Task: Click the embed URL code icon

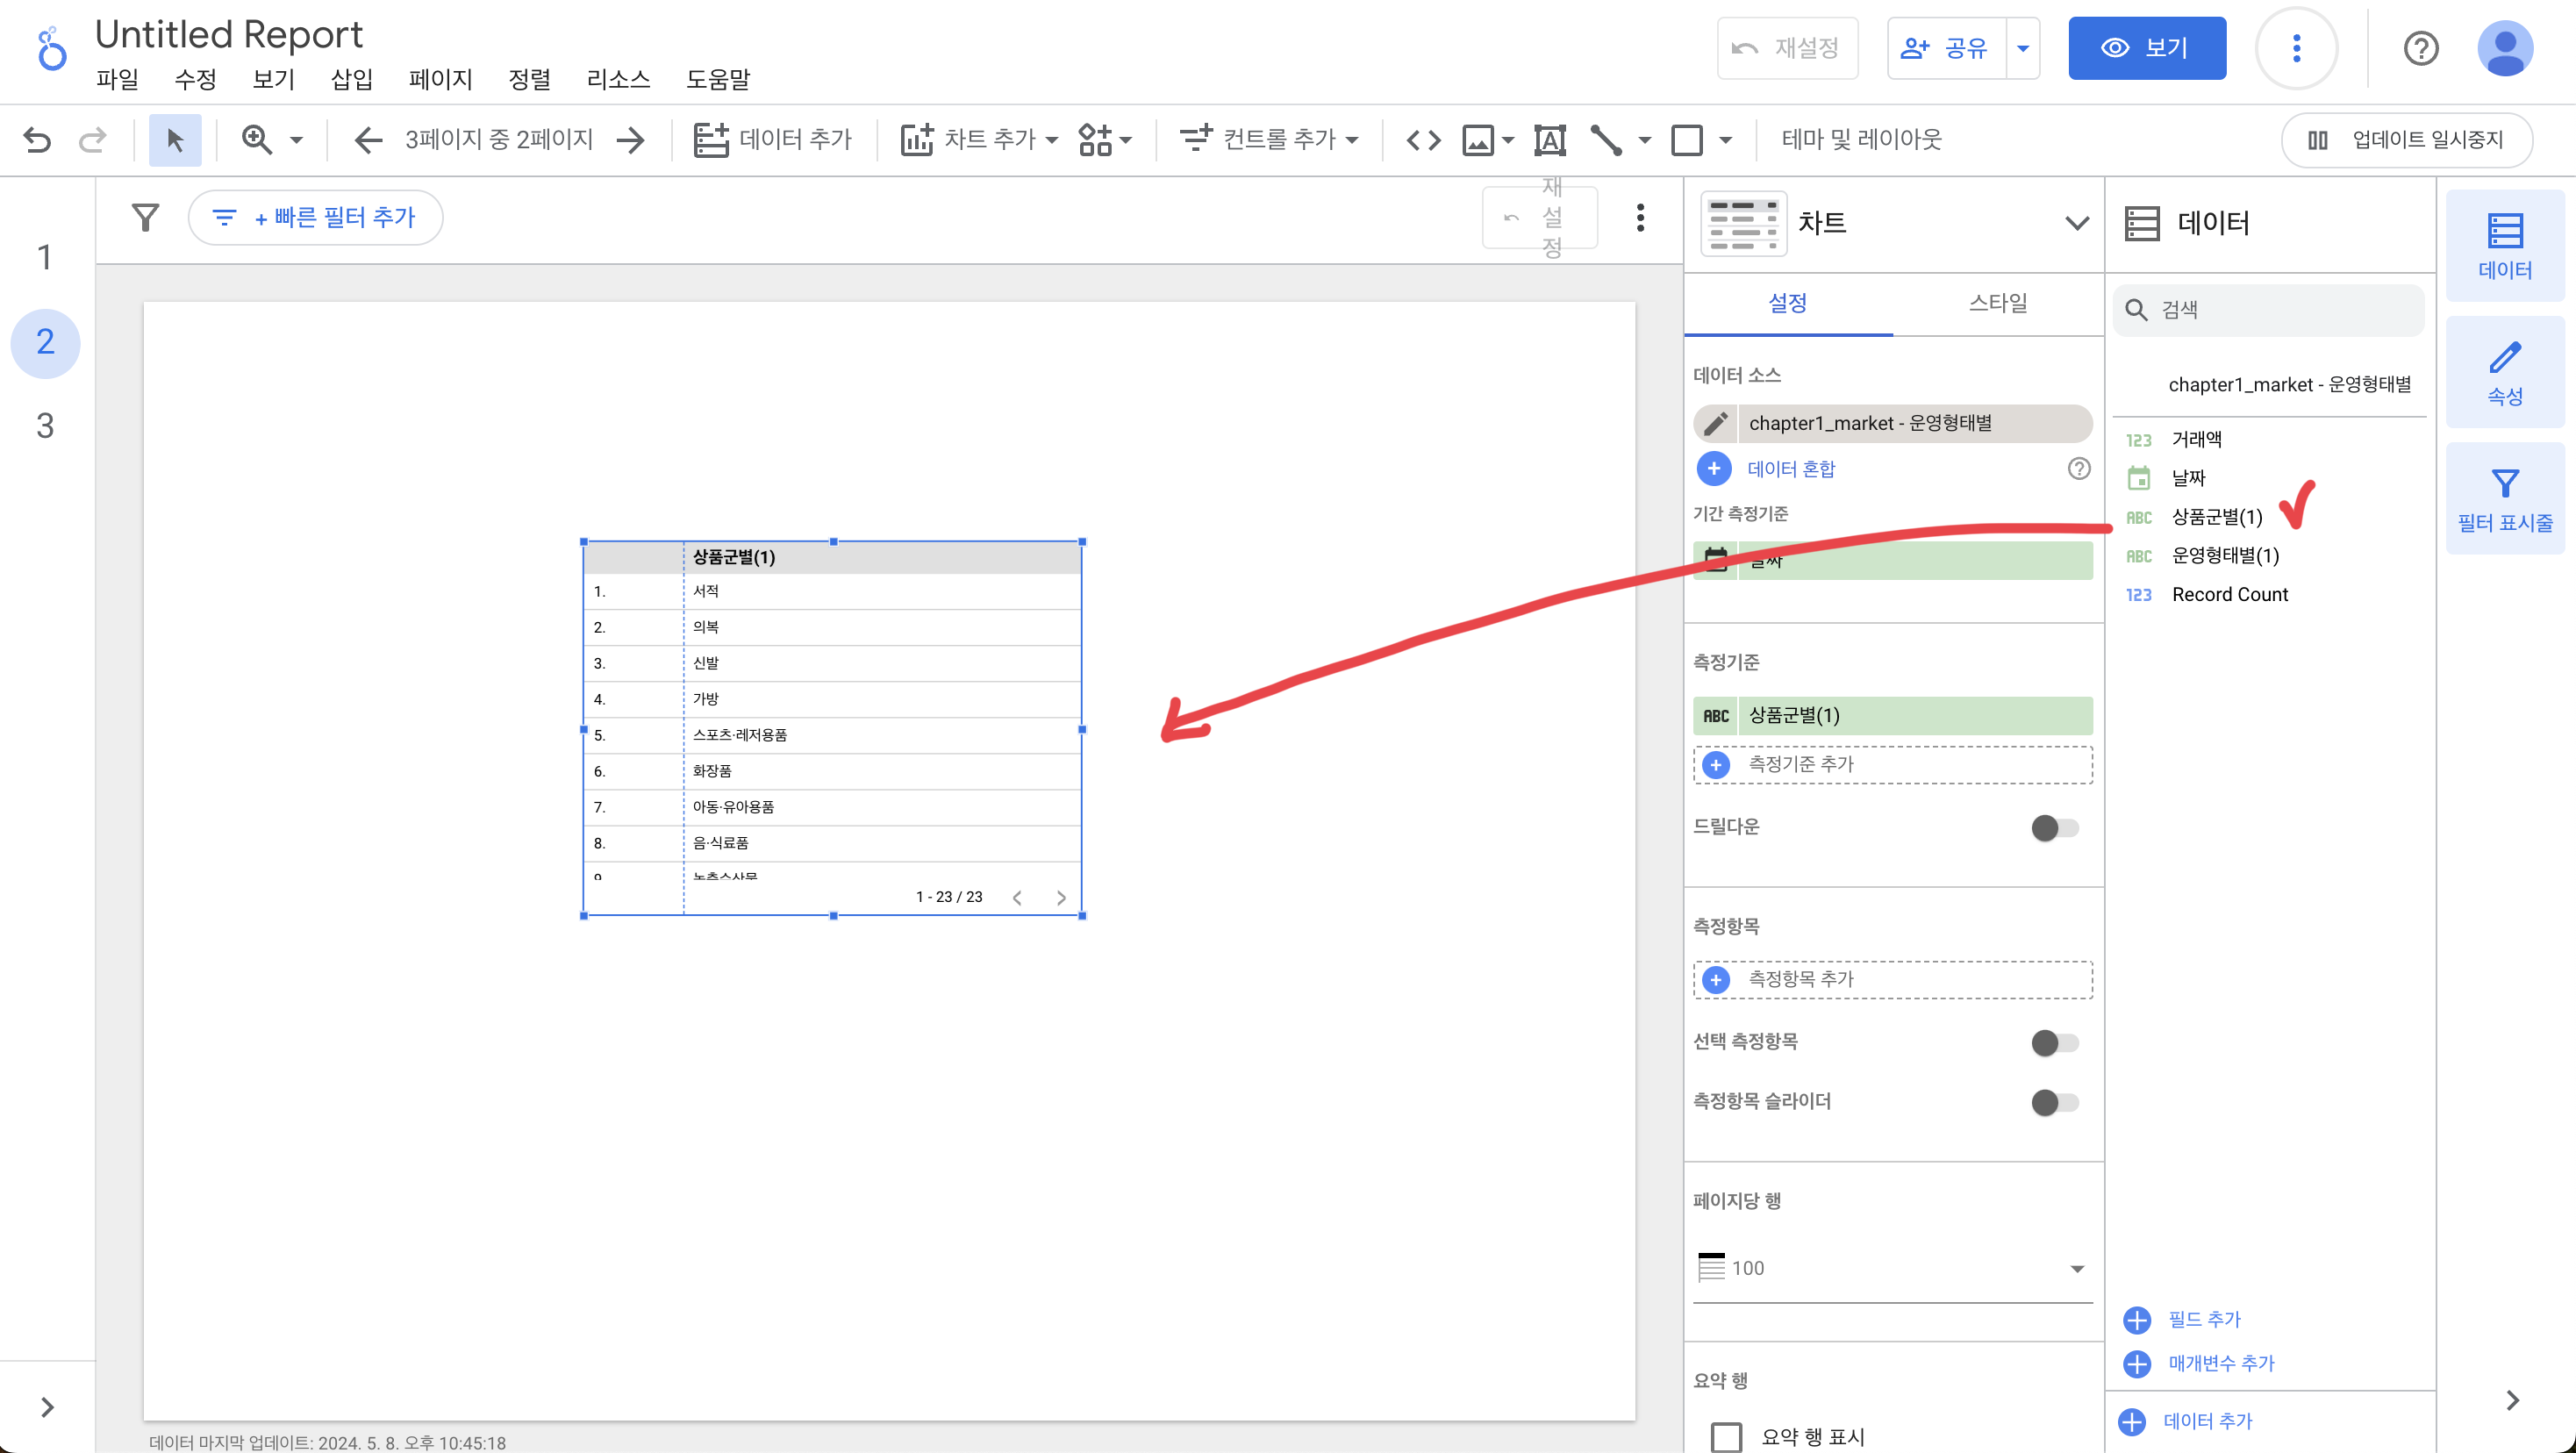Action: coord(1423,139)
